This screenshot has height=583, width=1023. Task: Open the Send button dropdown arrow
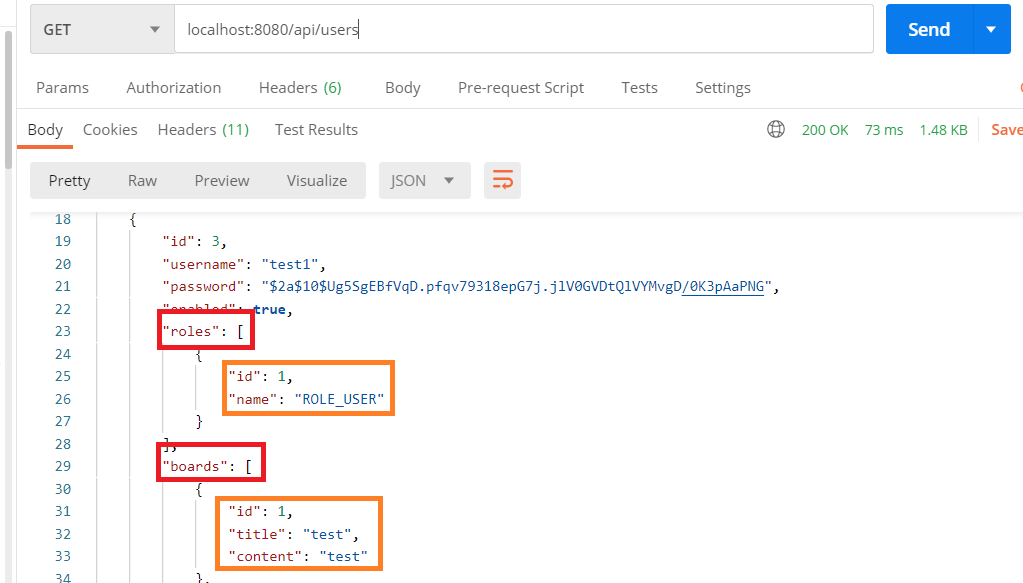tap(991, 29)
